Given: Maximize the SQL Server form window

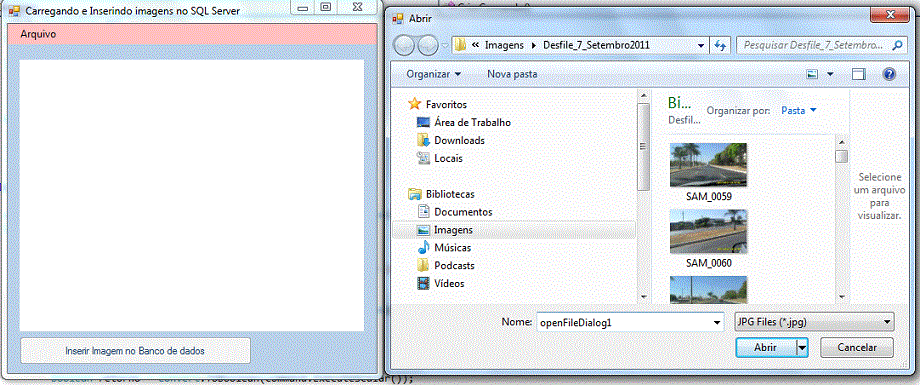Looking at the screenshot, I should pos(326,8).
